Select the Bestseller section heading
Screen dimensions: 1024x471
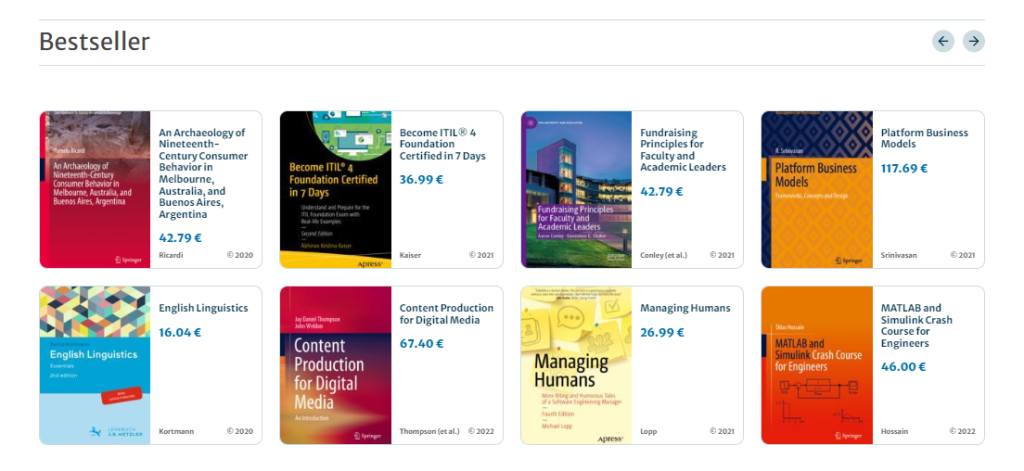click(x=95, y=42)
